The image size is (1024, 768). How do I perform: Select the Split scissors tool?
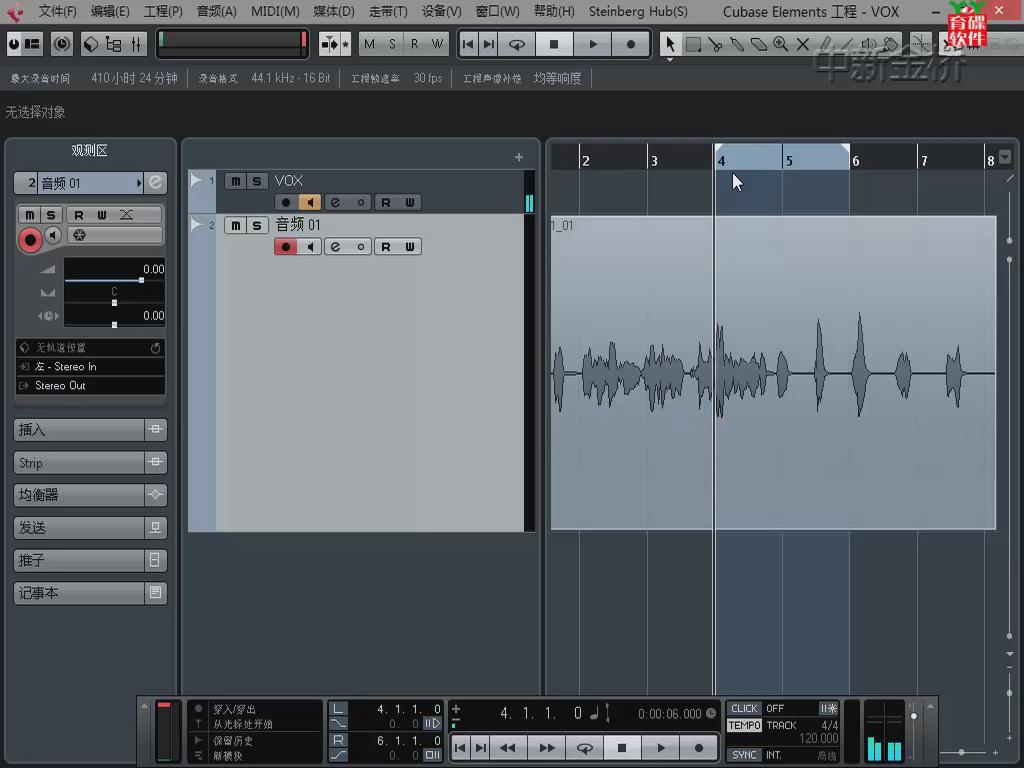click(x=715, y=44)
